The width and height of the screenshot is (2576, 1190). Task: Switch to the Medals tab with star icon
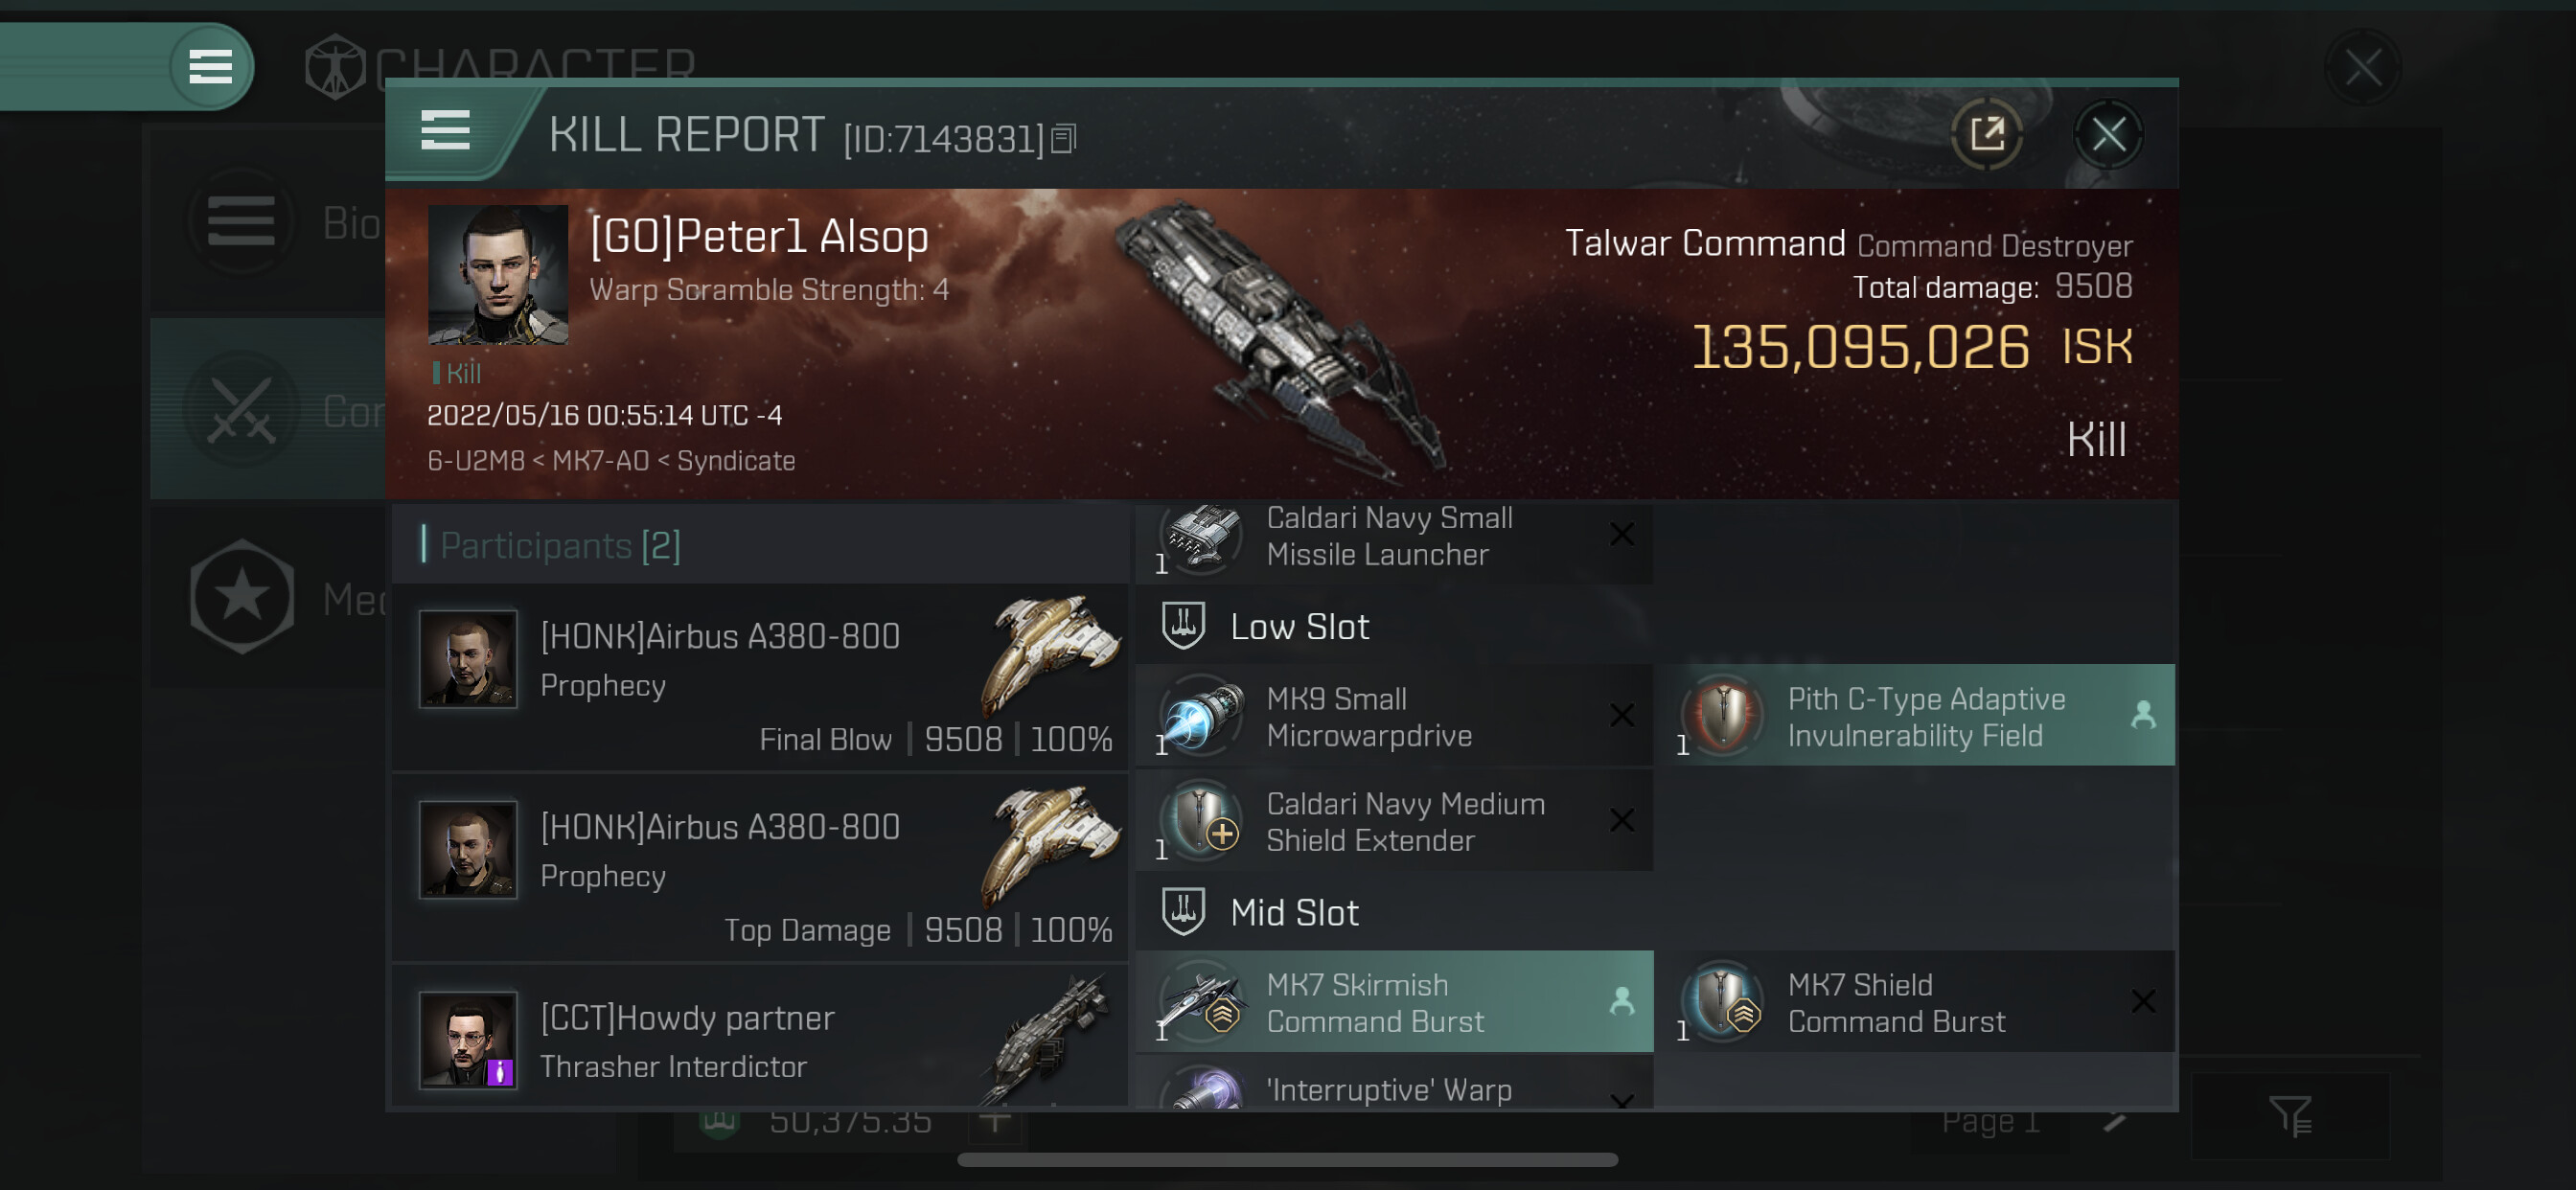tap(268, 598)
